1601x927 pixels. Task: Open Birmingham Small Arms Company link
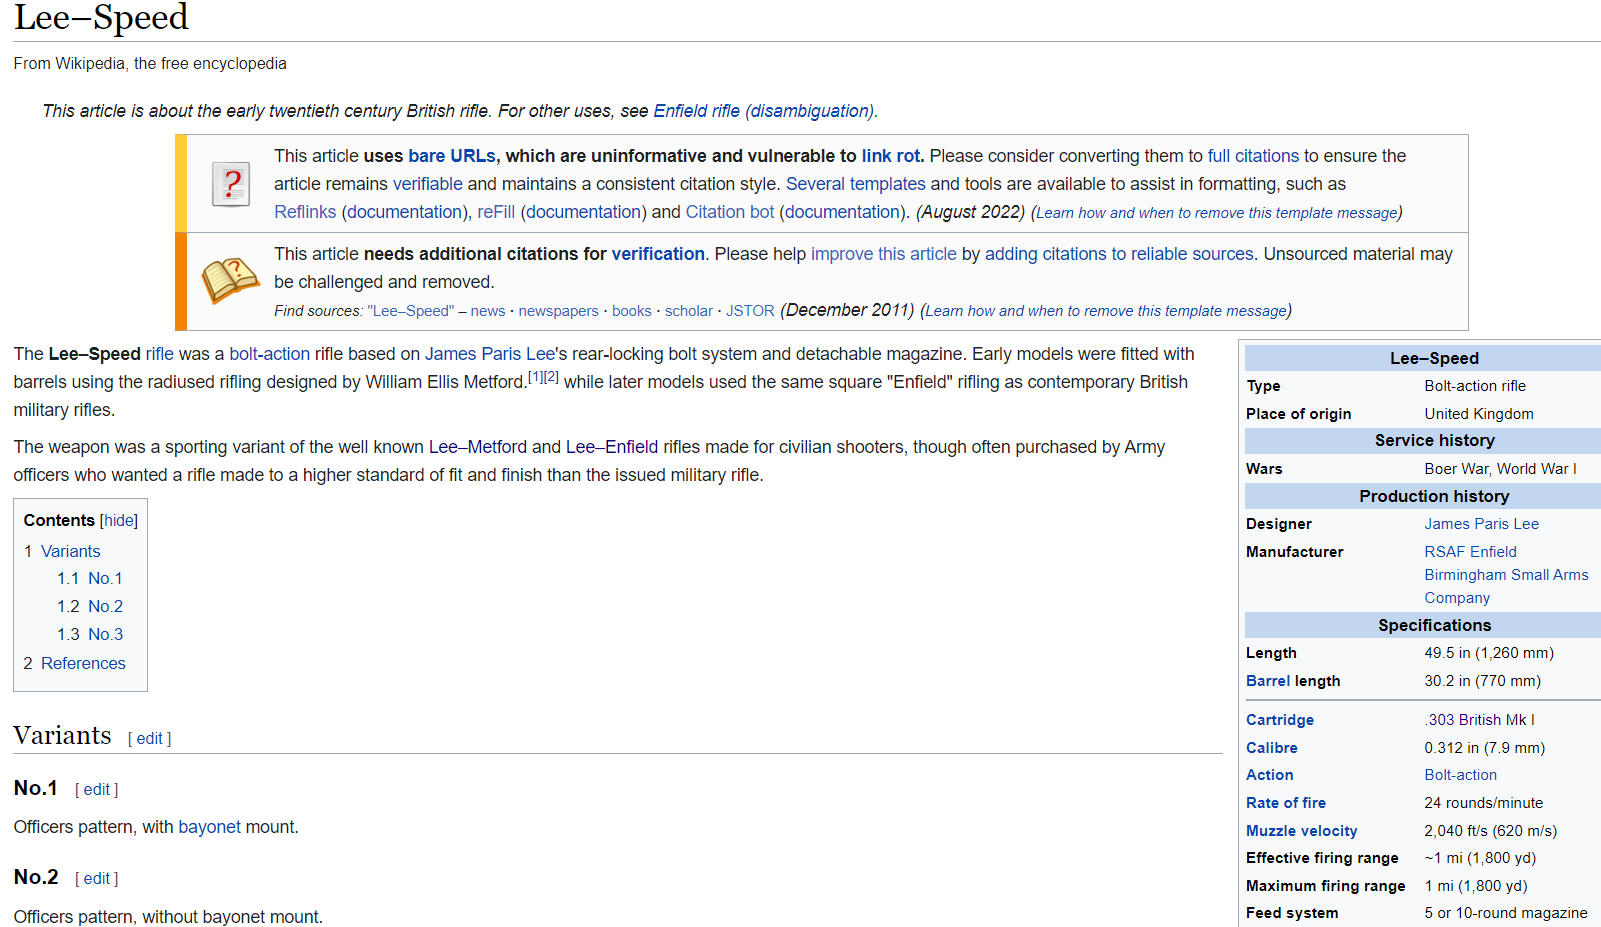click(x=1507, y=586)
